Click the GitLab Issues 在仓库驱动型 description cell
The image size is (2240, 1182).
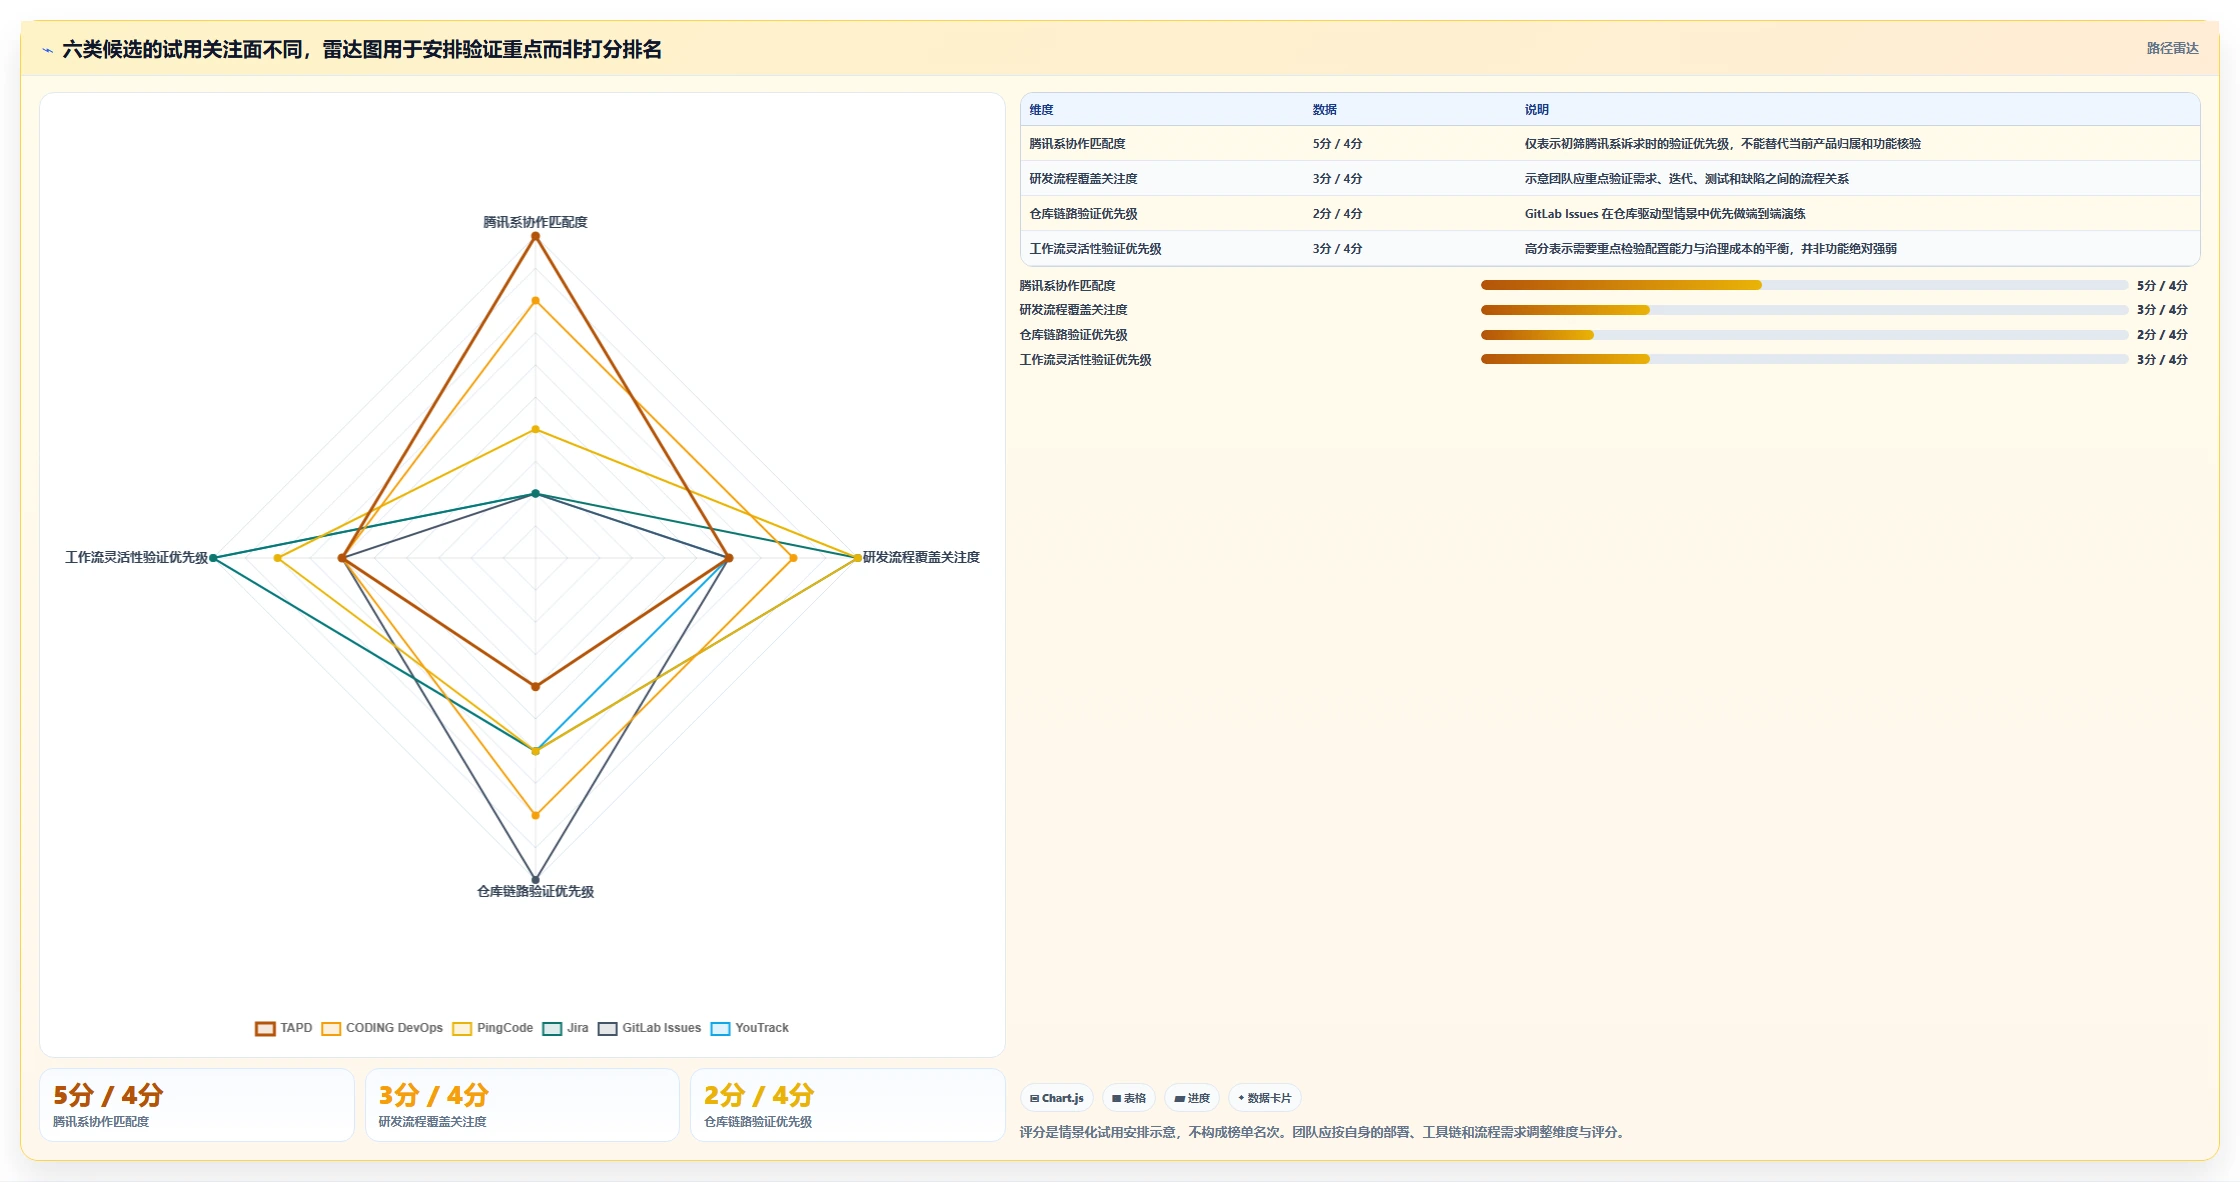coord(1665,214)
